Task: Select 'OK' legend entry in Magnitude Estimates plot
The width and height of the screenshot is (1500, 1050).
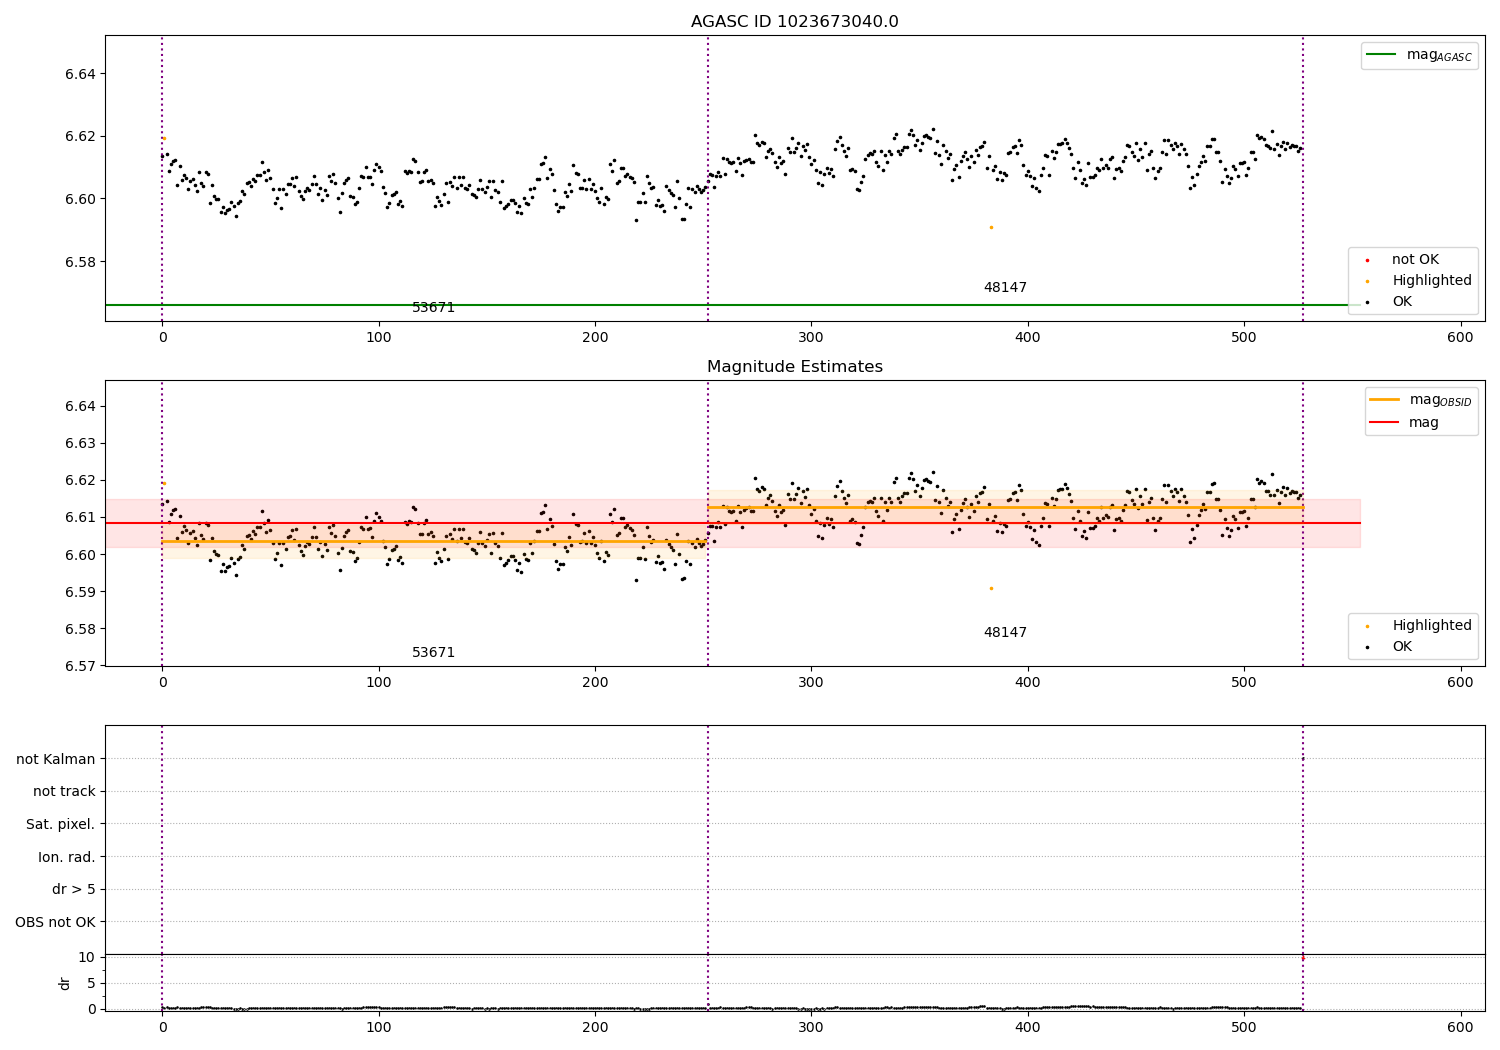Action: point(1387,647)
